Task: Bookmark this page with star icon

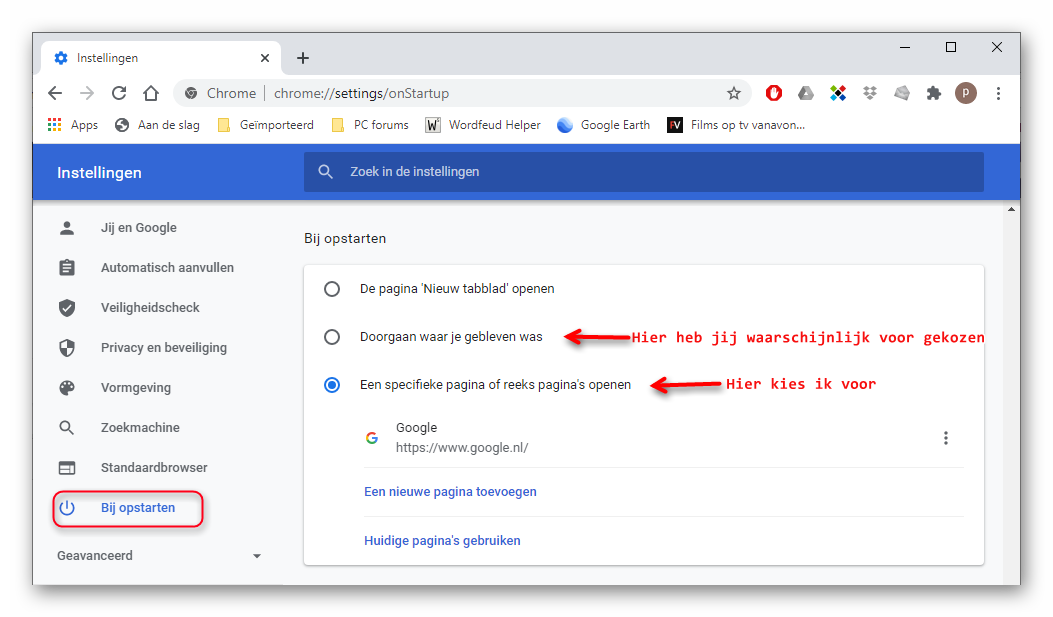Action: pyautogui.click(x=734, y=93)
